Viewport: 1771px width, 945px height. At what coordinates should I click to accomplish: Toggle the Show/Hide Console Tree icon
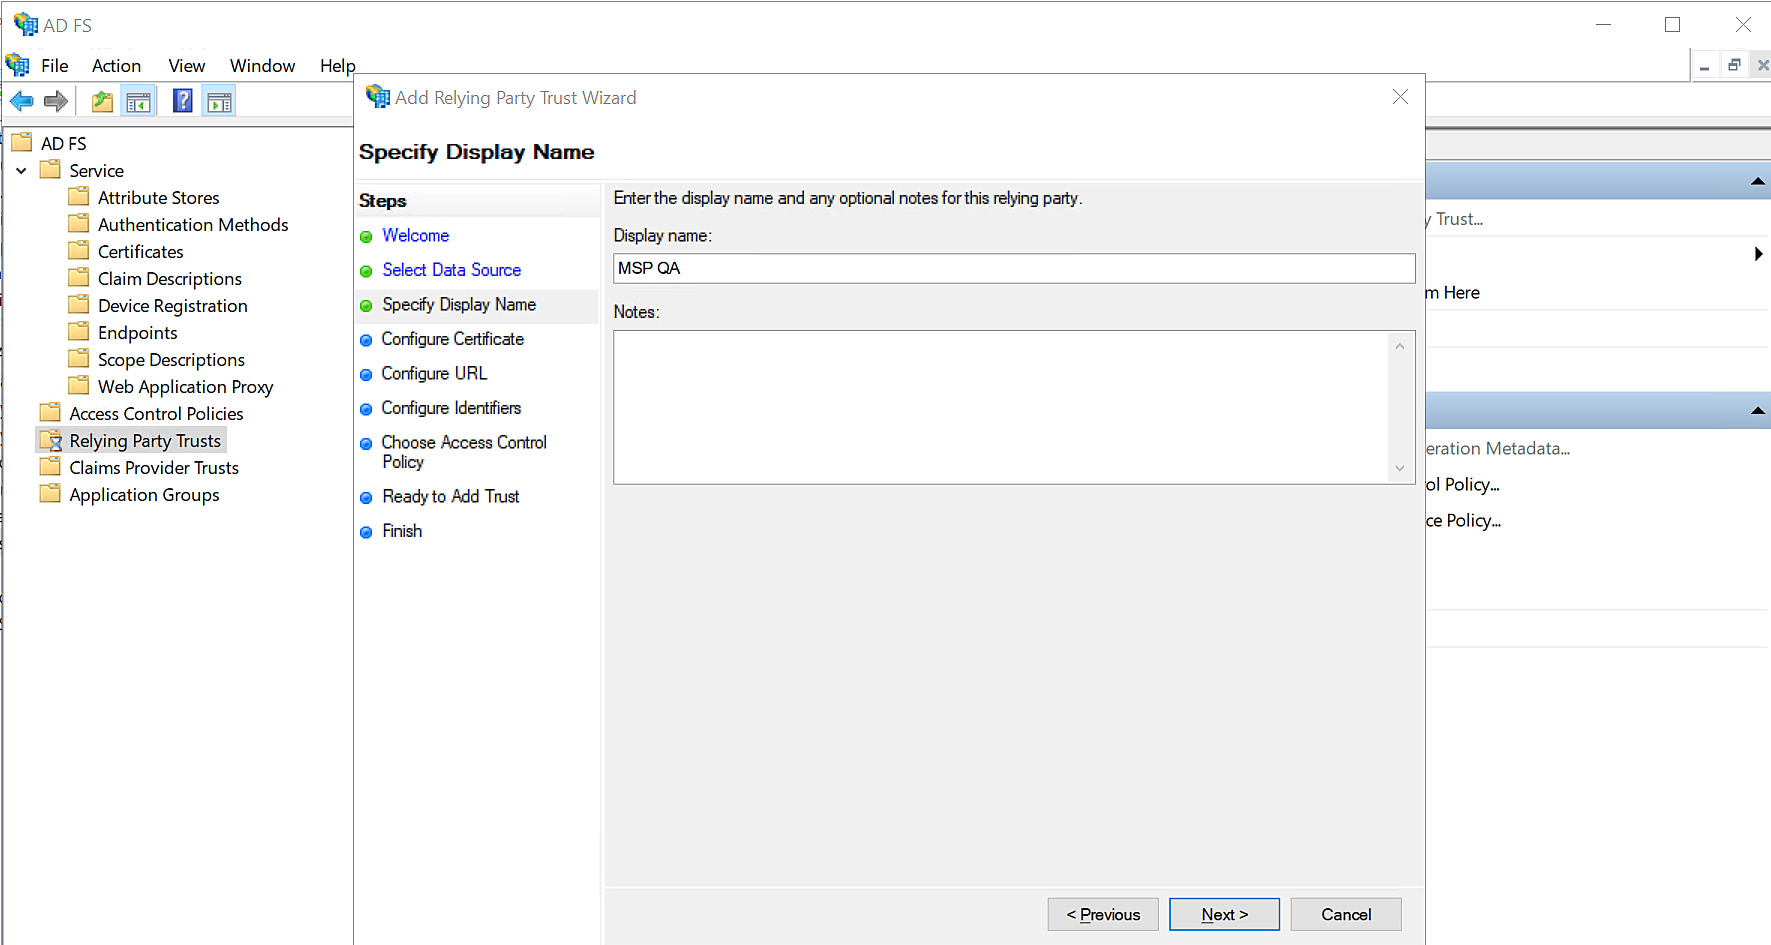138,101
